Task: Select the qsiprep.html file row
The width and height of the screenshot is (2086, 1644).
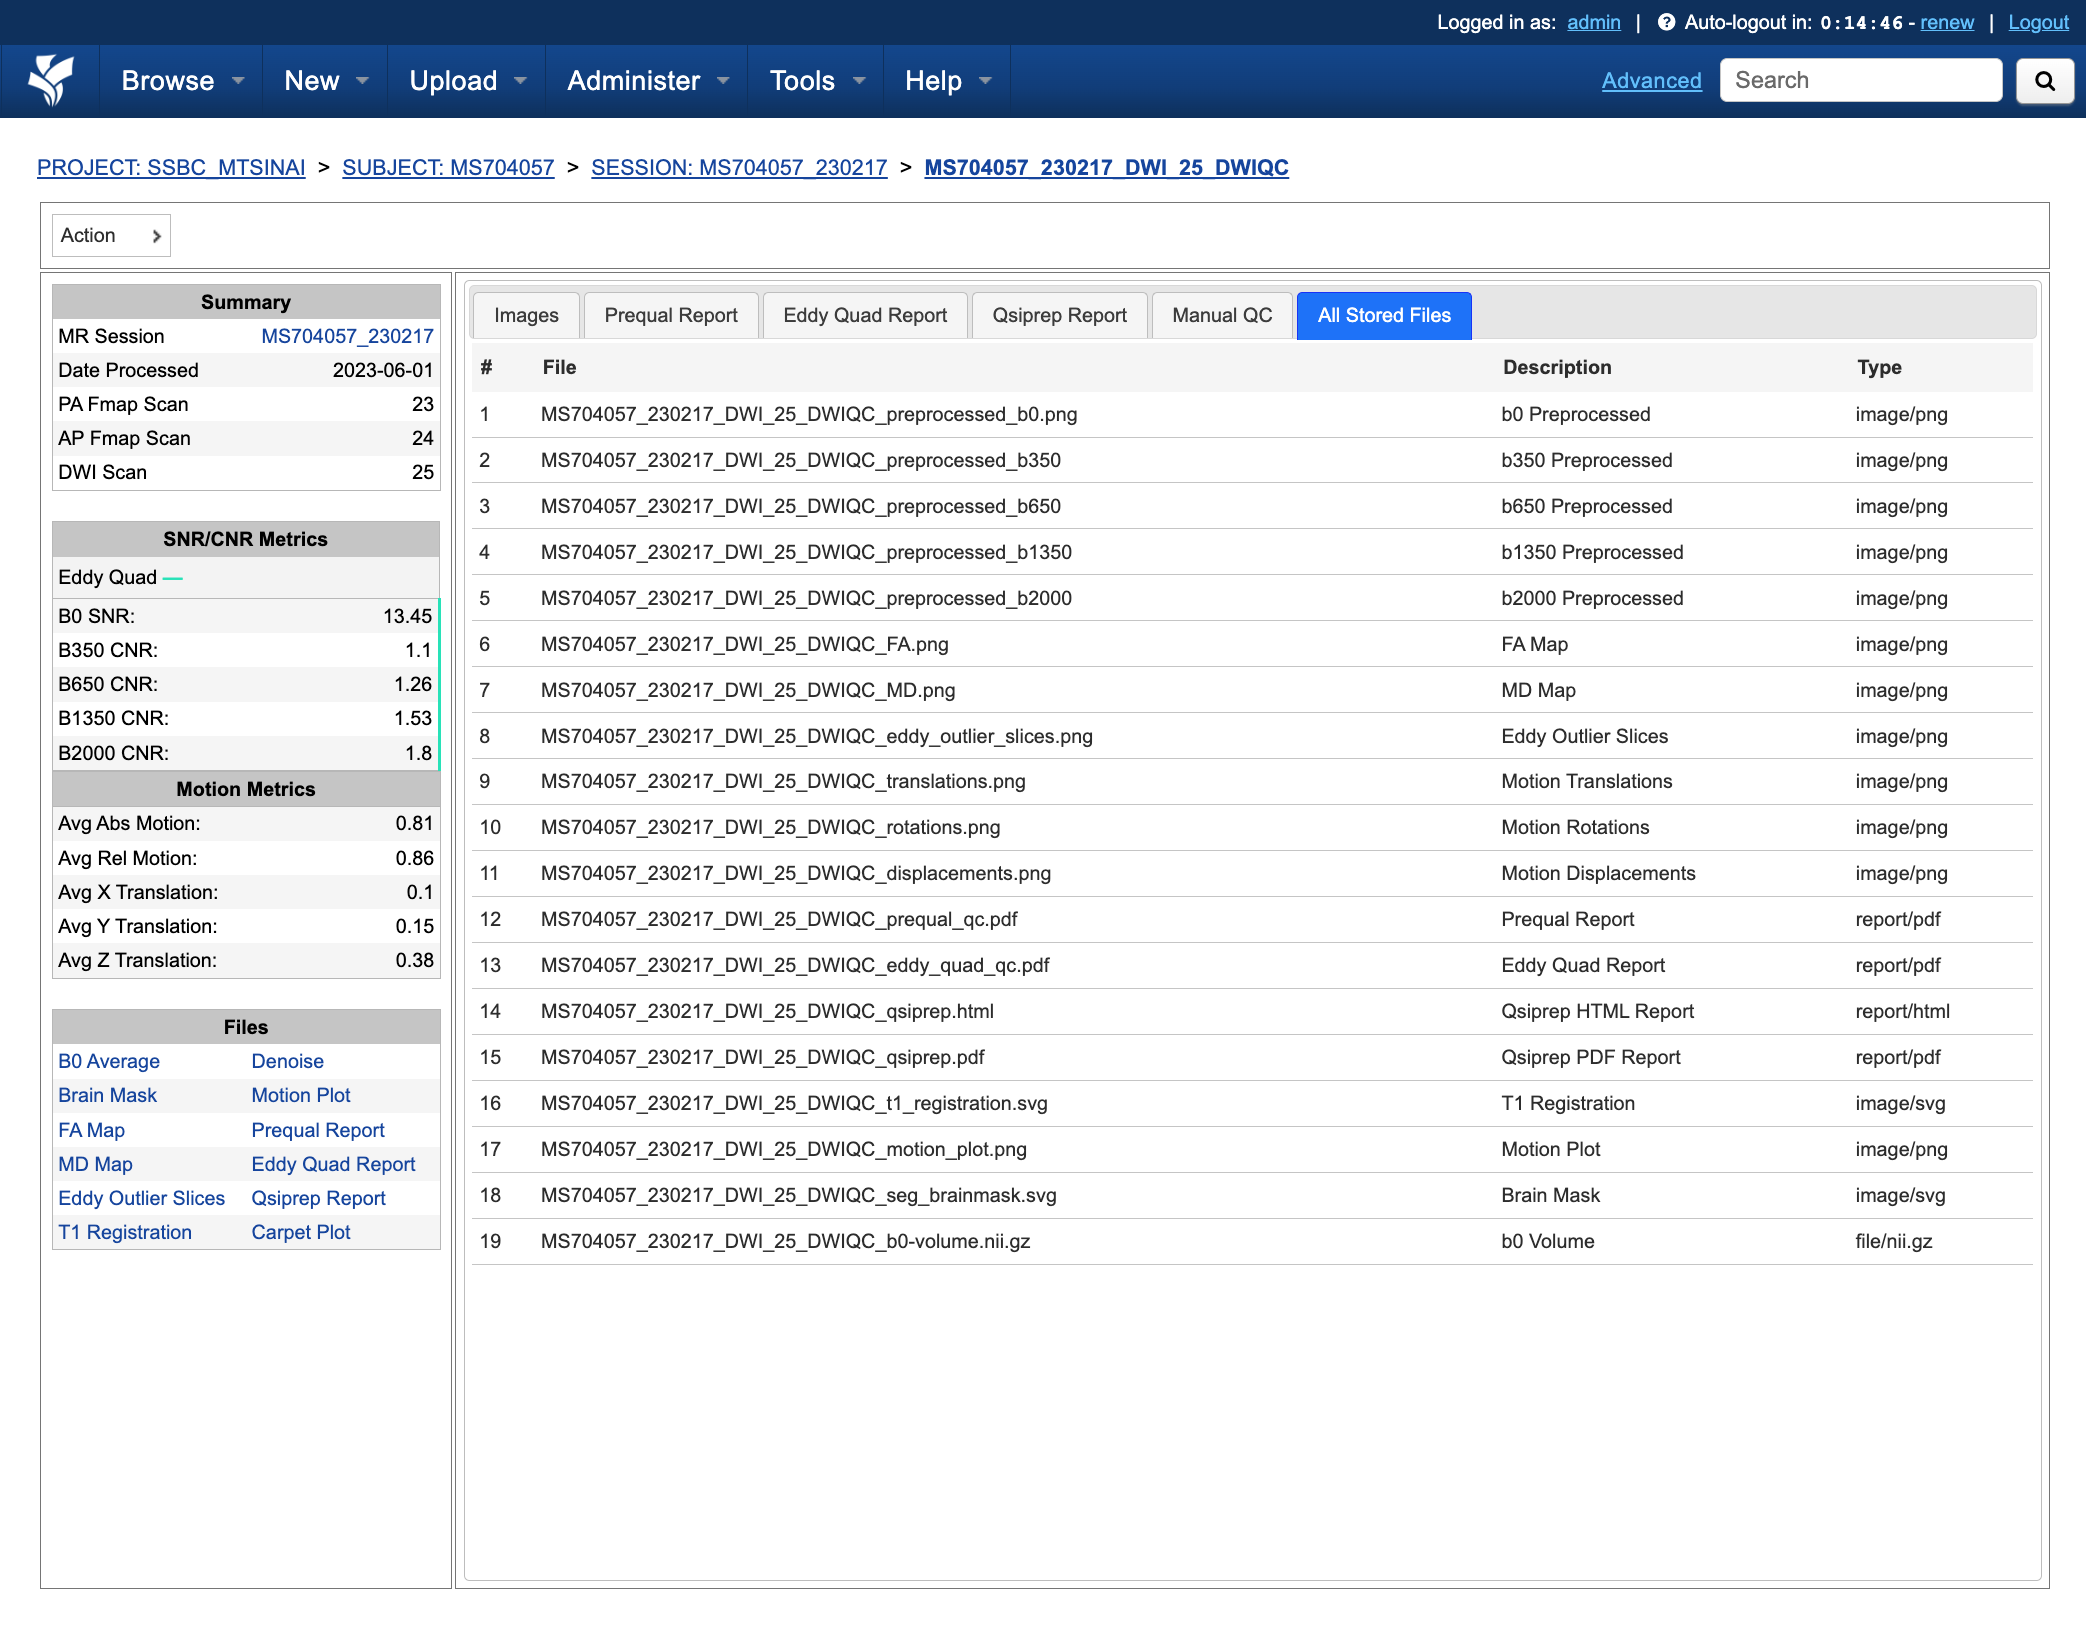Action: (1252, 1011)
